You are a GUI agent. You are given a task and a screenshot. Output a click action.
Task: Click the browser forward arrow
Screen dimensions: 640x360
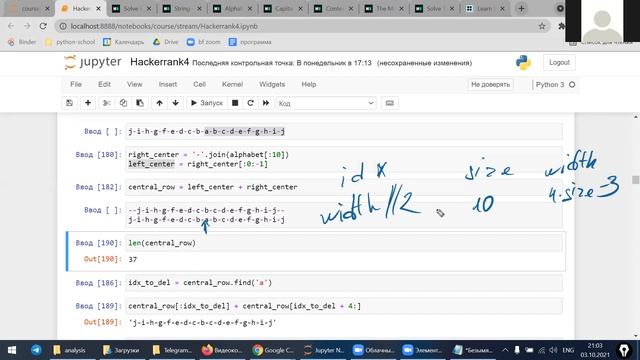pyautogui.click(x=27, y=26)
